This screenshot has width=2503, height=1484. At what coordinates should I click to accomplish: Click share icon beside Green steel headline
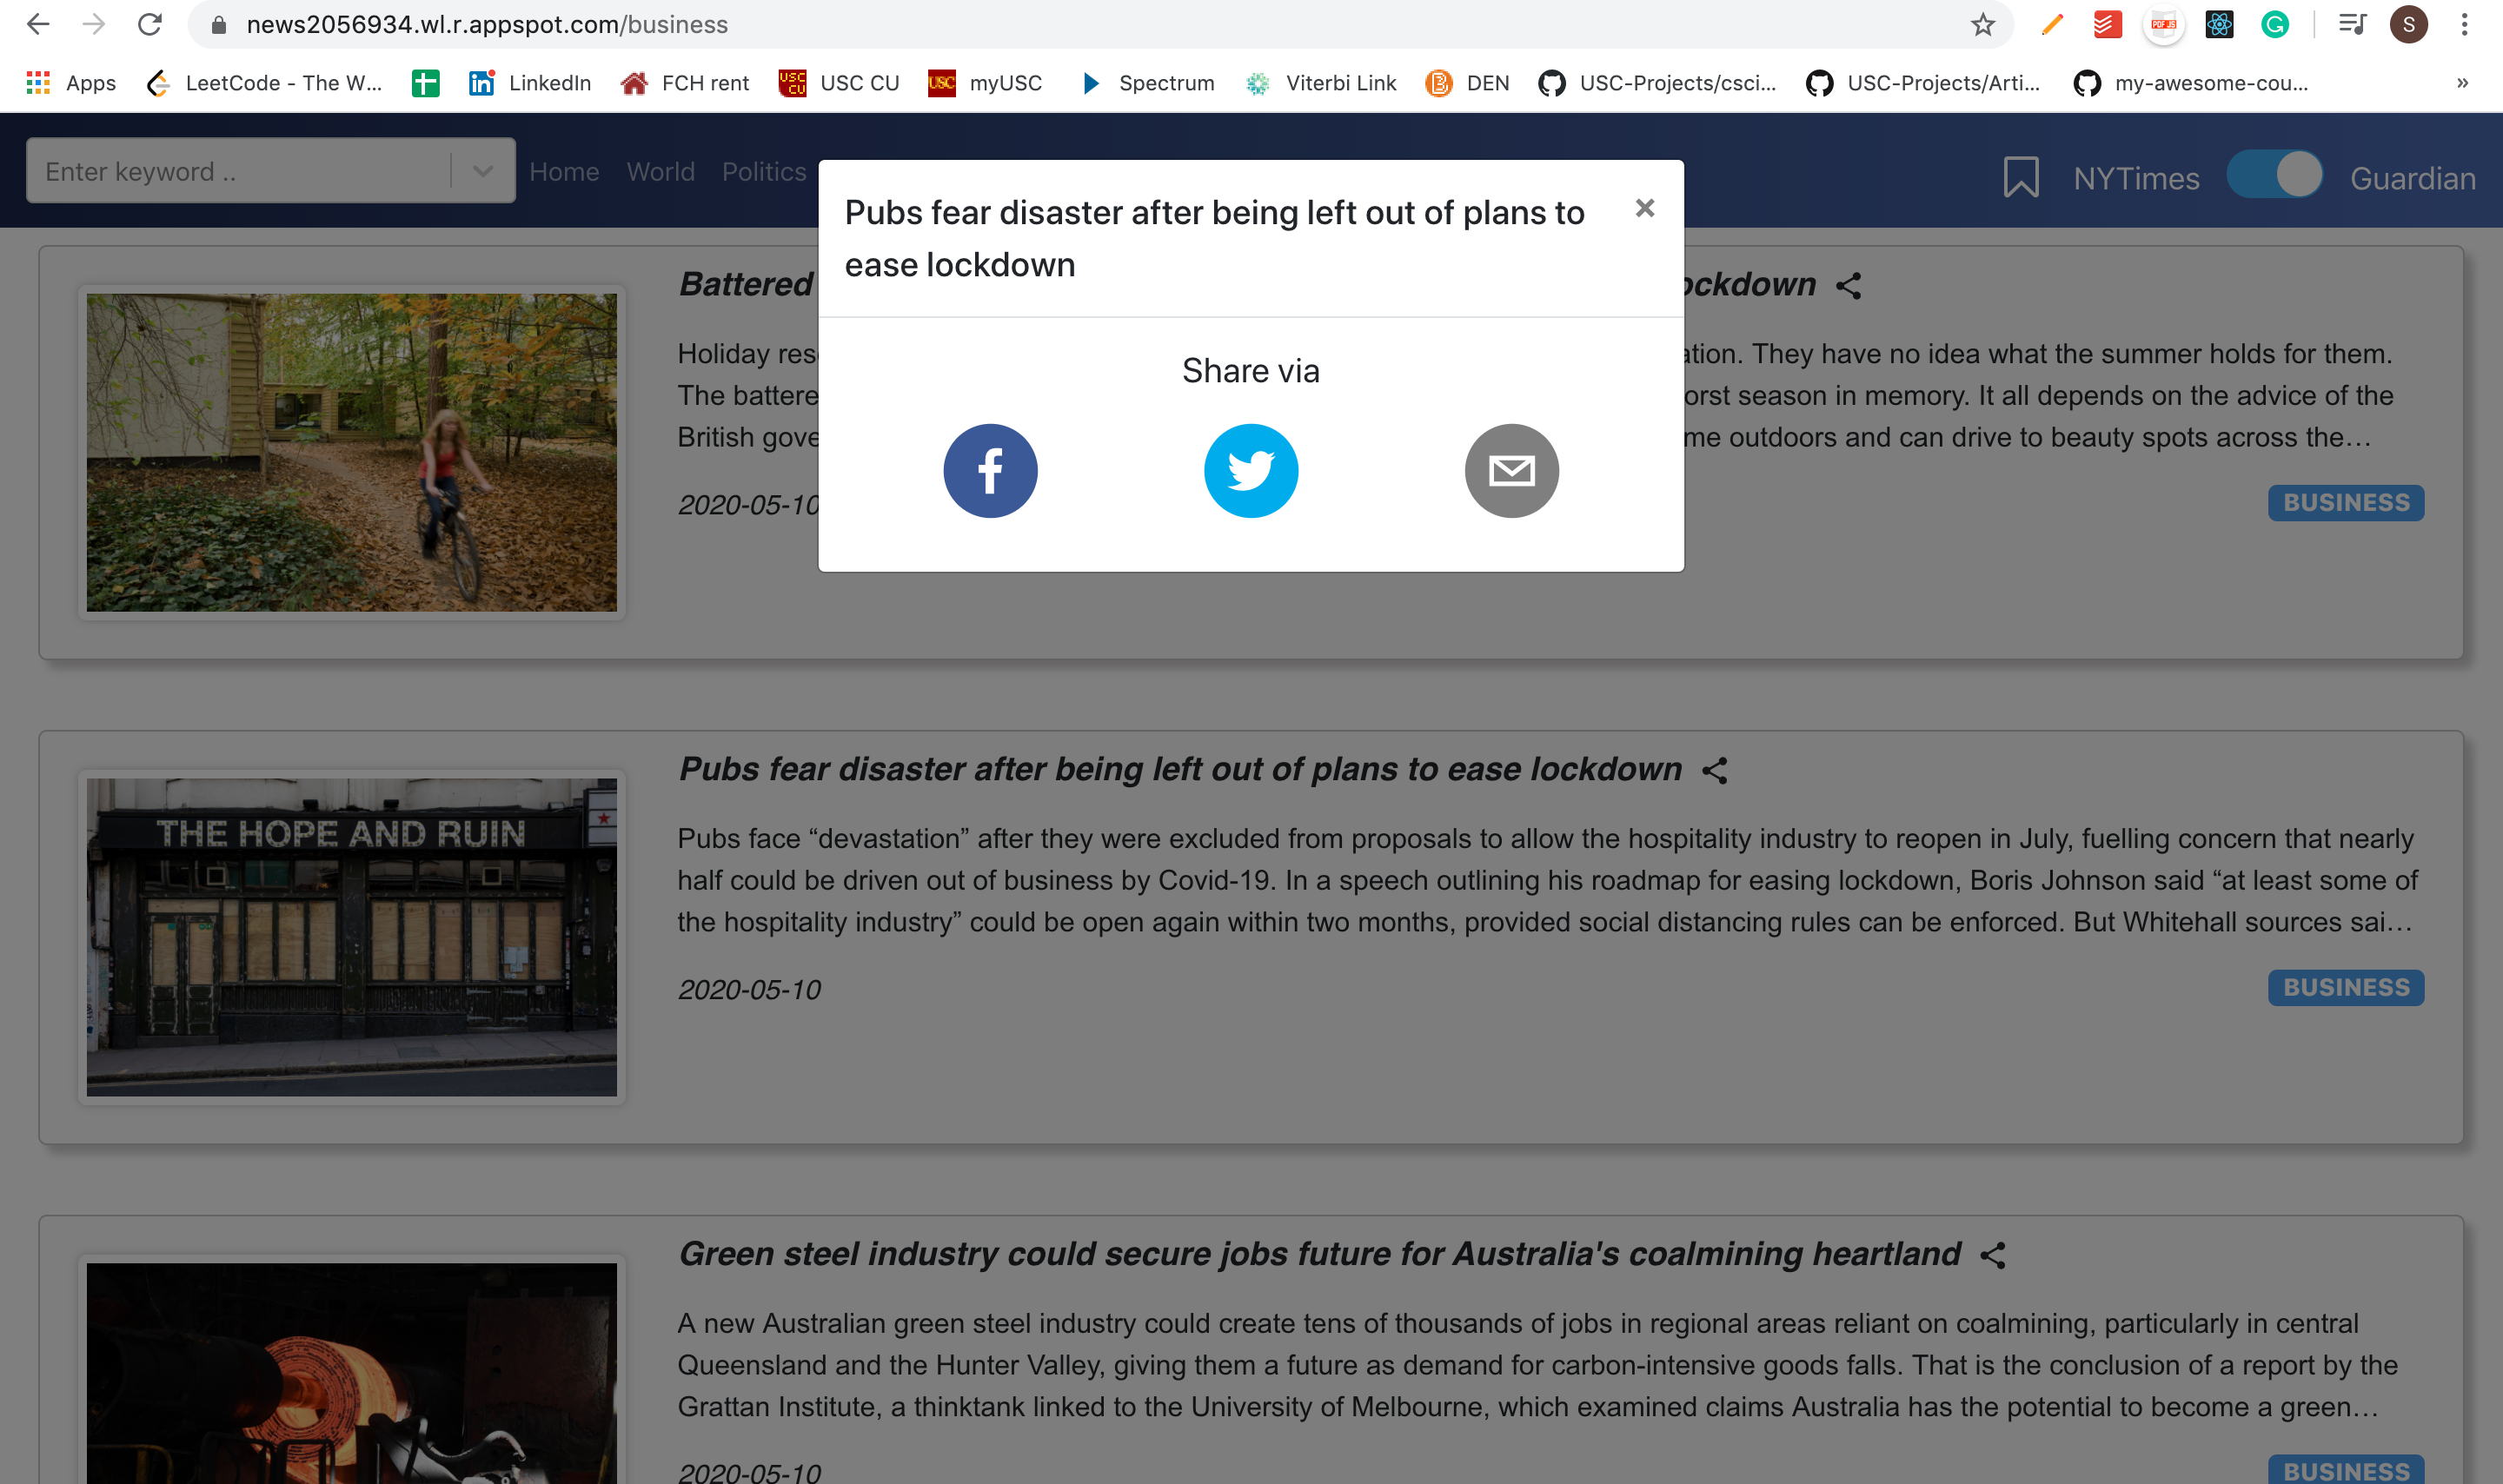click(x=1992, y=1255)
